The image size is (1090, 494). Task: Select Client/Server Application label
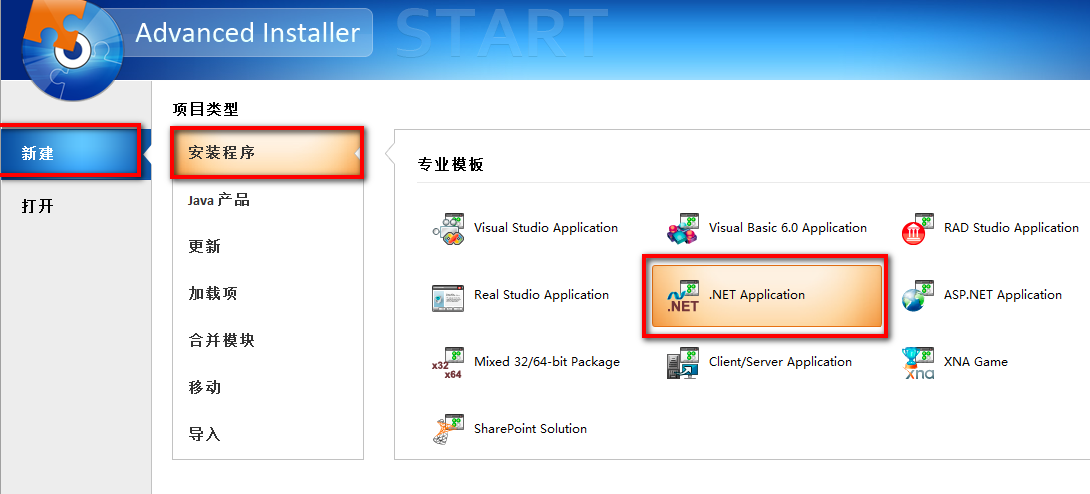click(780, 361)
